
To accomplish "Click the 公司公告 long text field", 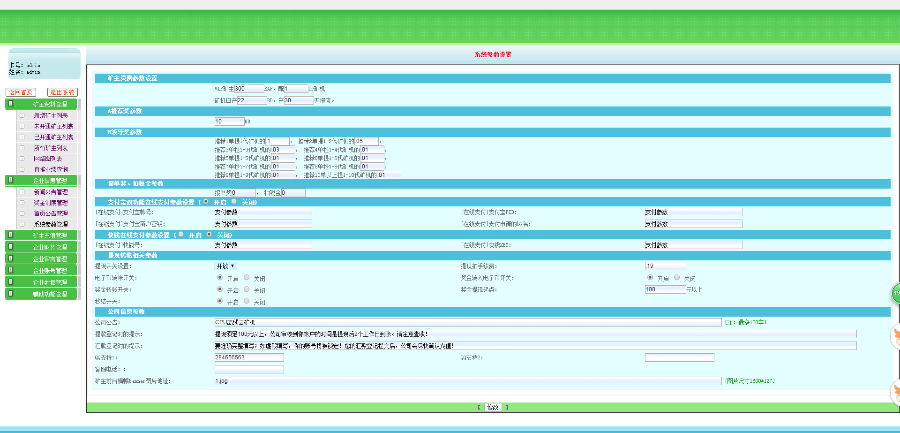I will point(467,322).
